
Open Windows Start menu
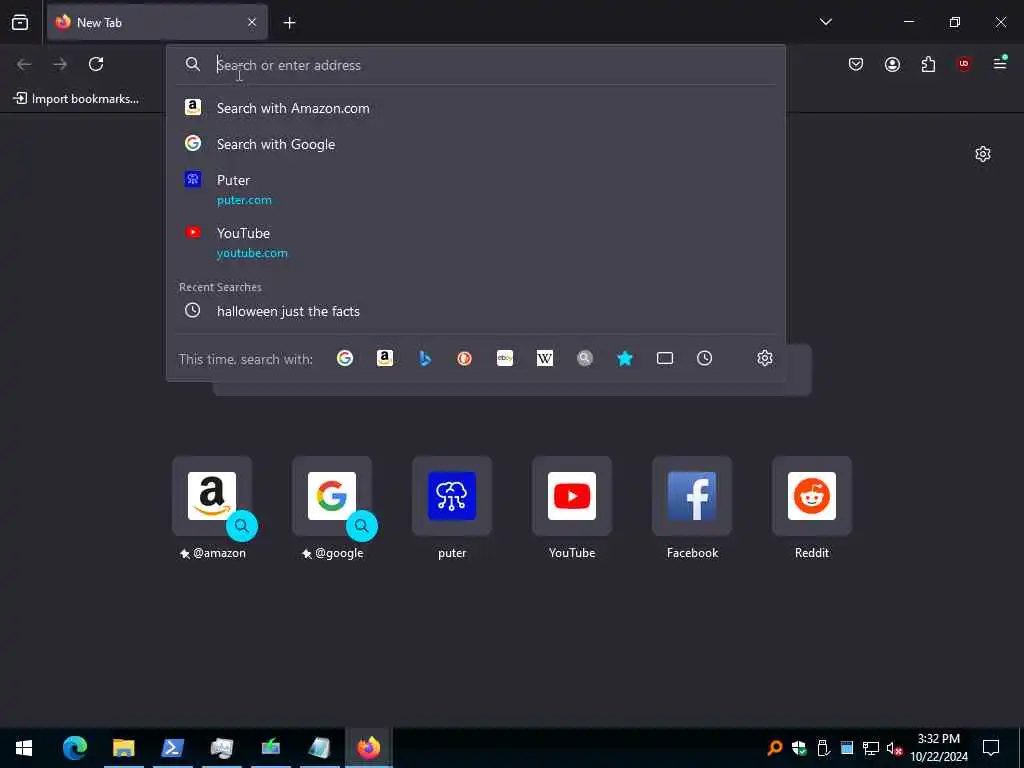pos(24,748)
